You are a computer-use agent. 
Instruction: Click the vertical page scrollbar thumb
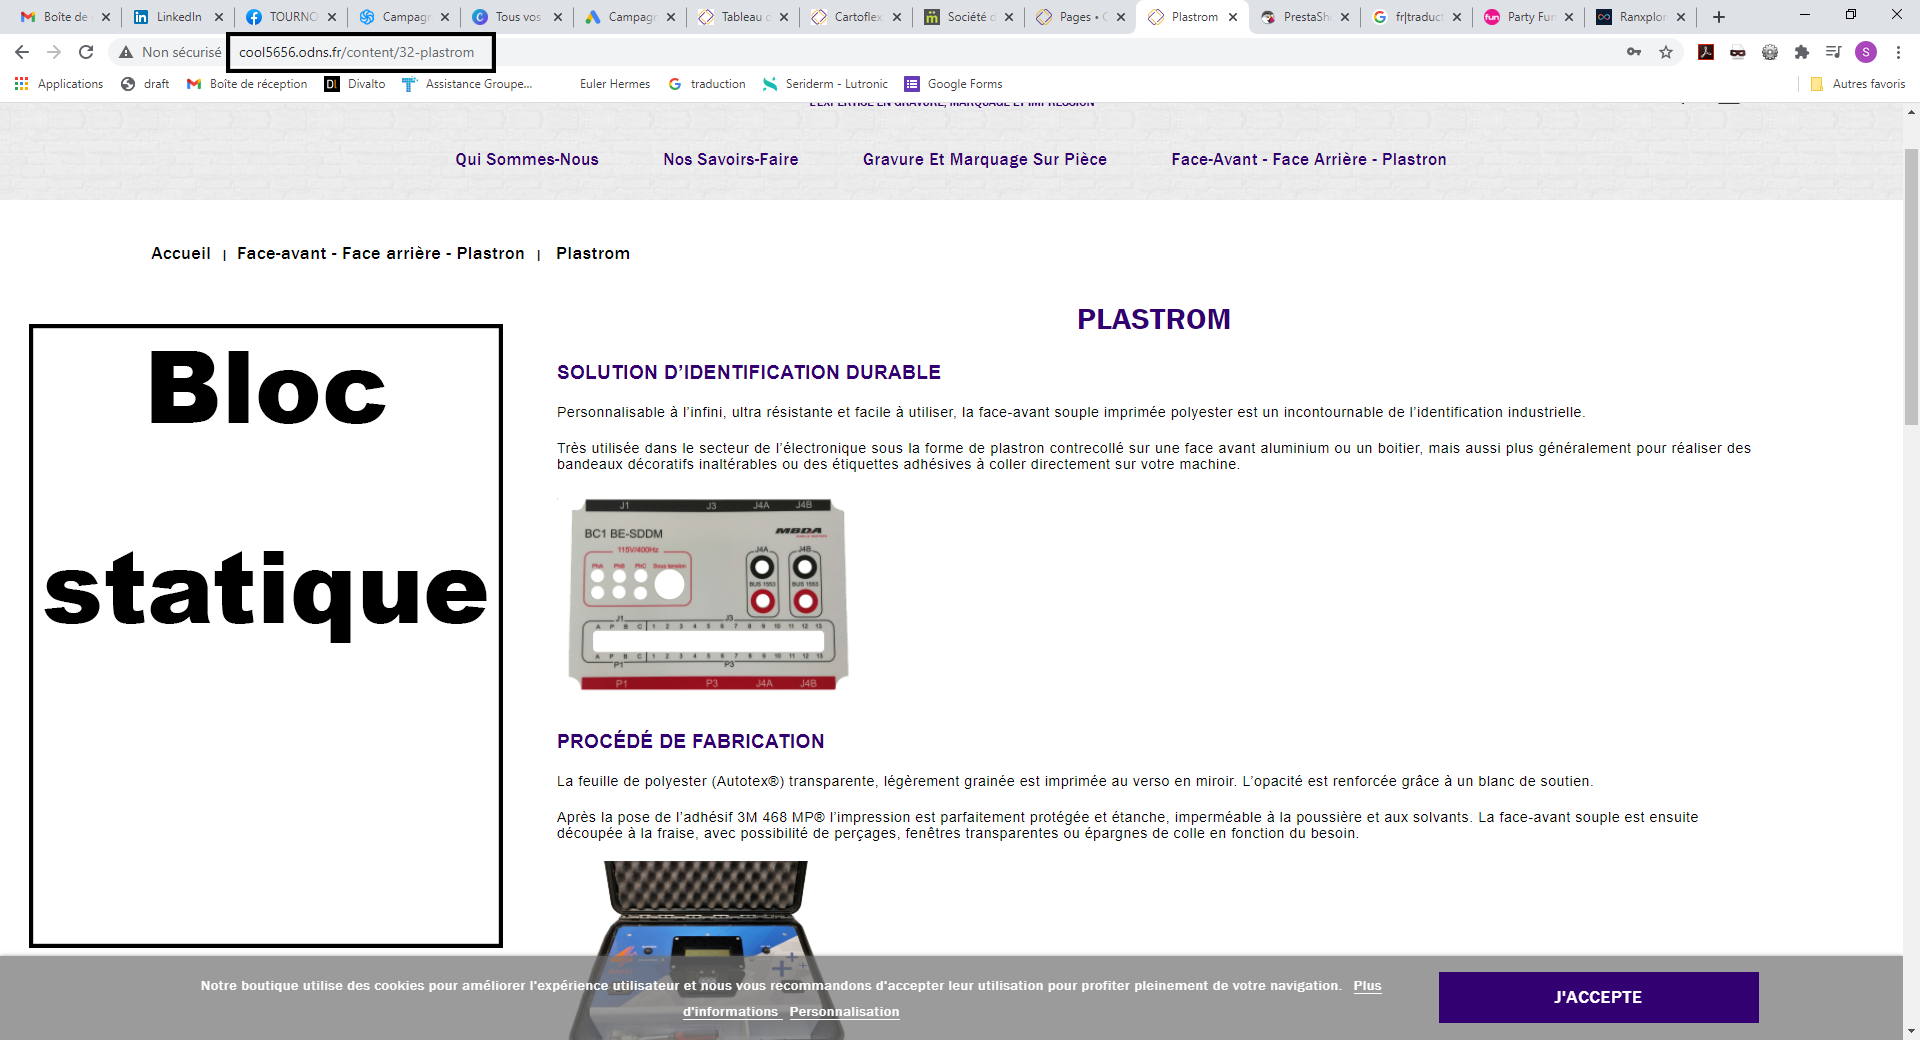click(1911, 287)
